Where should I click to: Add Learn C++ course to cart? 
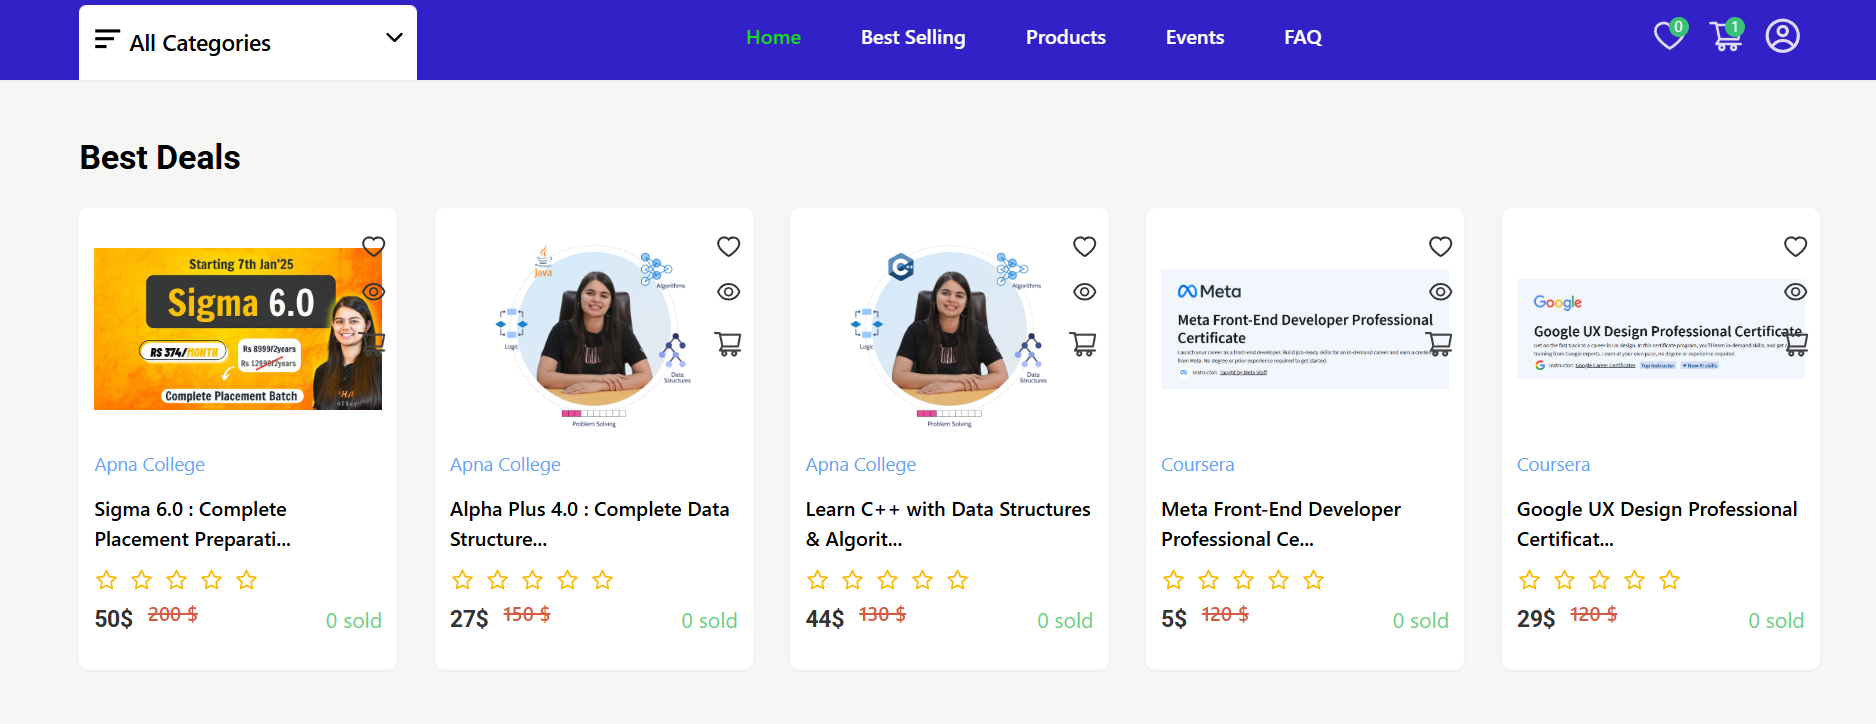[x=1084, y=344]
